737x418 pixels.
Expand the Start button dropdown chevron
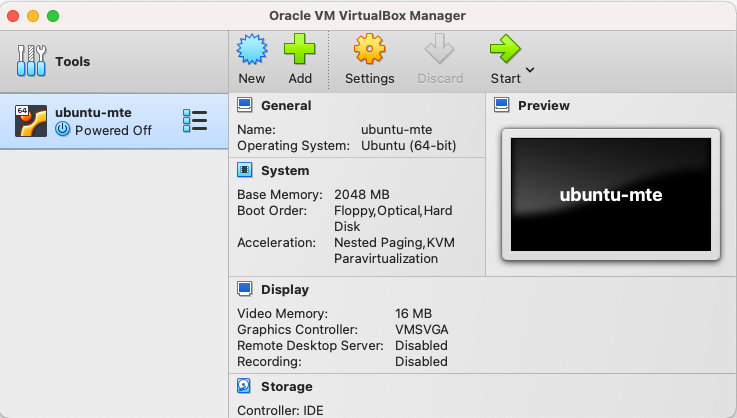(x=530, y=70)
